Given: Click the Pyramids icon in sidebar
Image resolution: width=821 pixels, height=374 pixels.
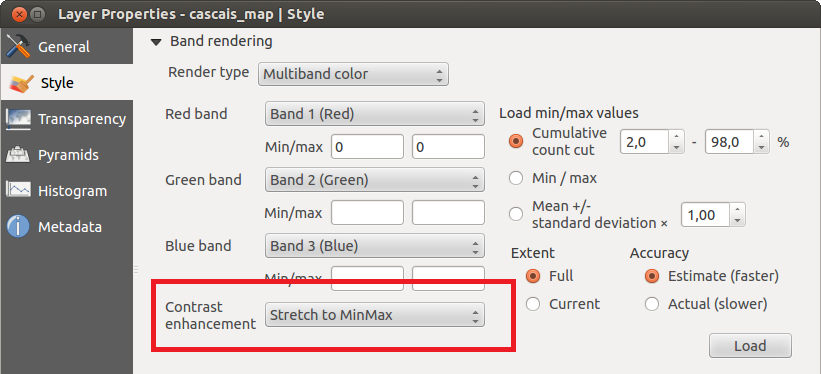Looking at the screenshot, I should (x=18, y=155).
